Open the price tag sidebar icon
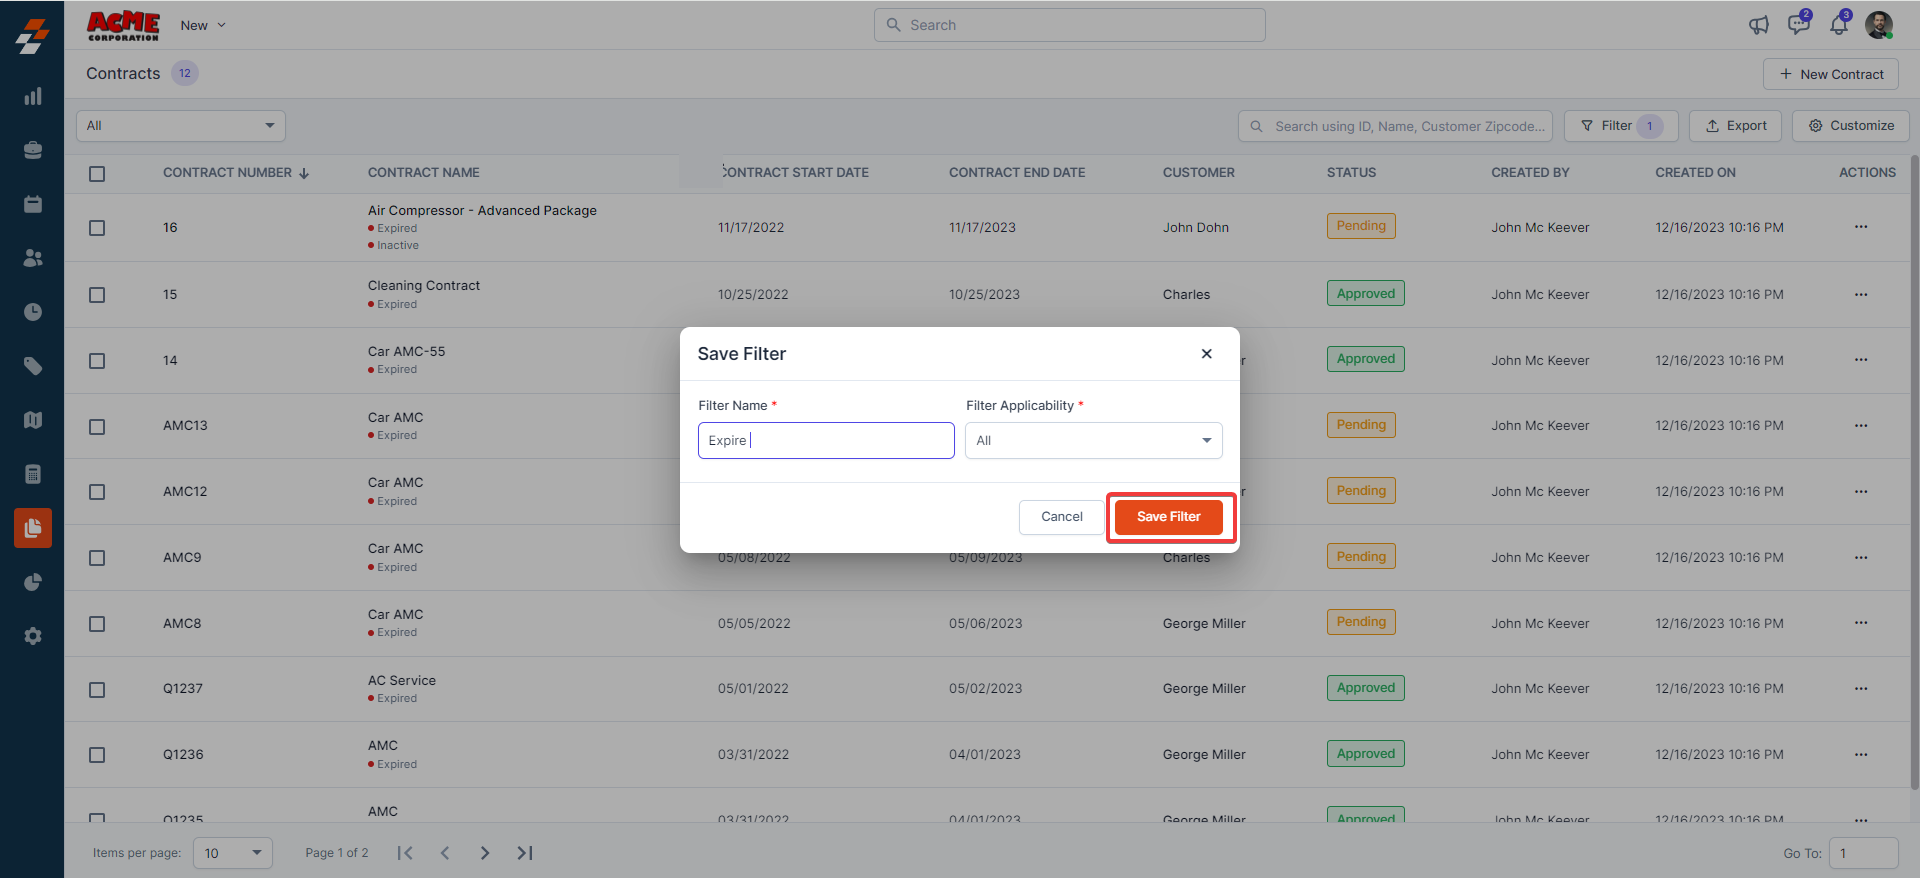Viewport: 1920px width, 878px height. (33, 366)
